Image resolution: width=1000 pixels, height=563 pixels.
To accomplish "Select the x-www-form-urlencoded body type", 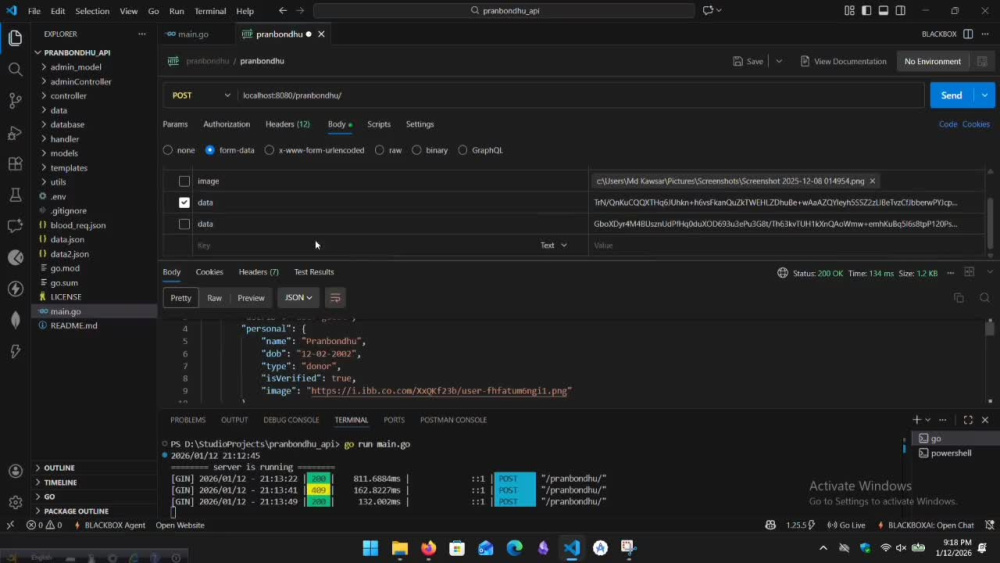I will click(x=269, y=150).
